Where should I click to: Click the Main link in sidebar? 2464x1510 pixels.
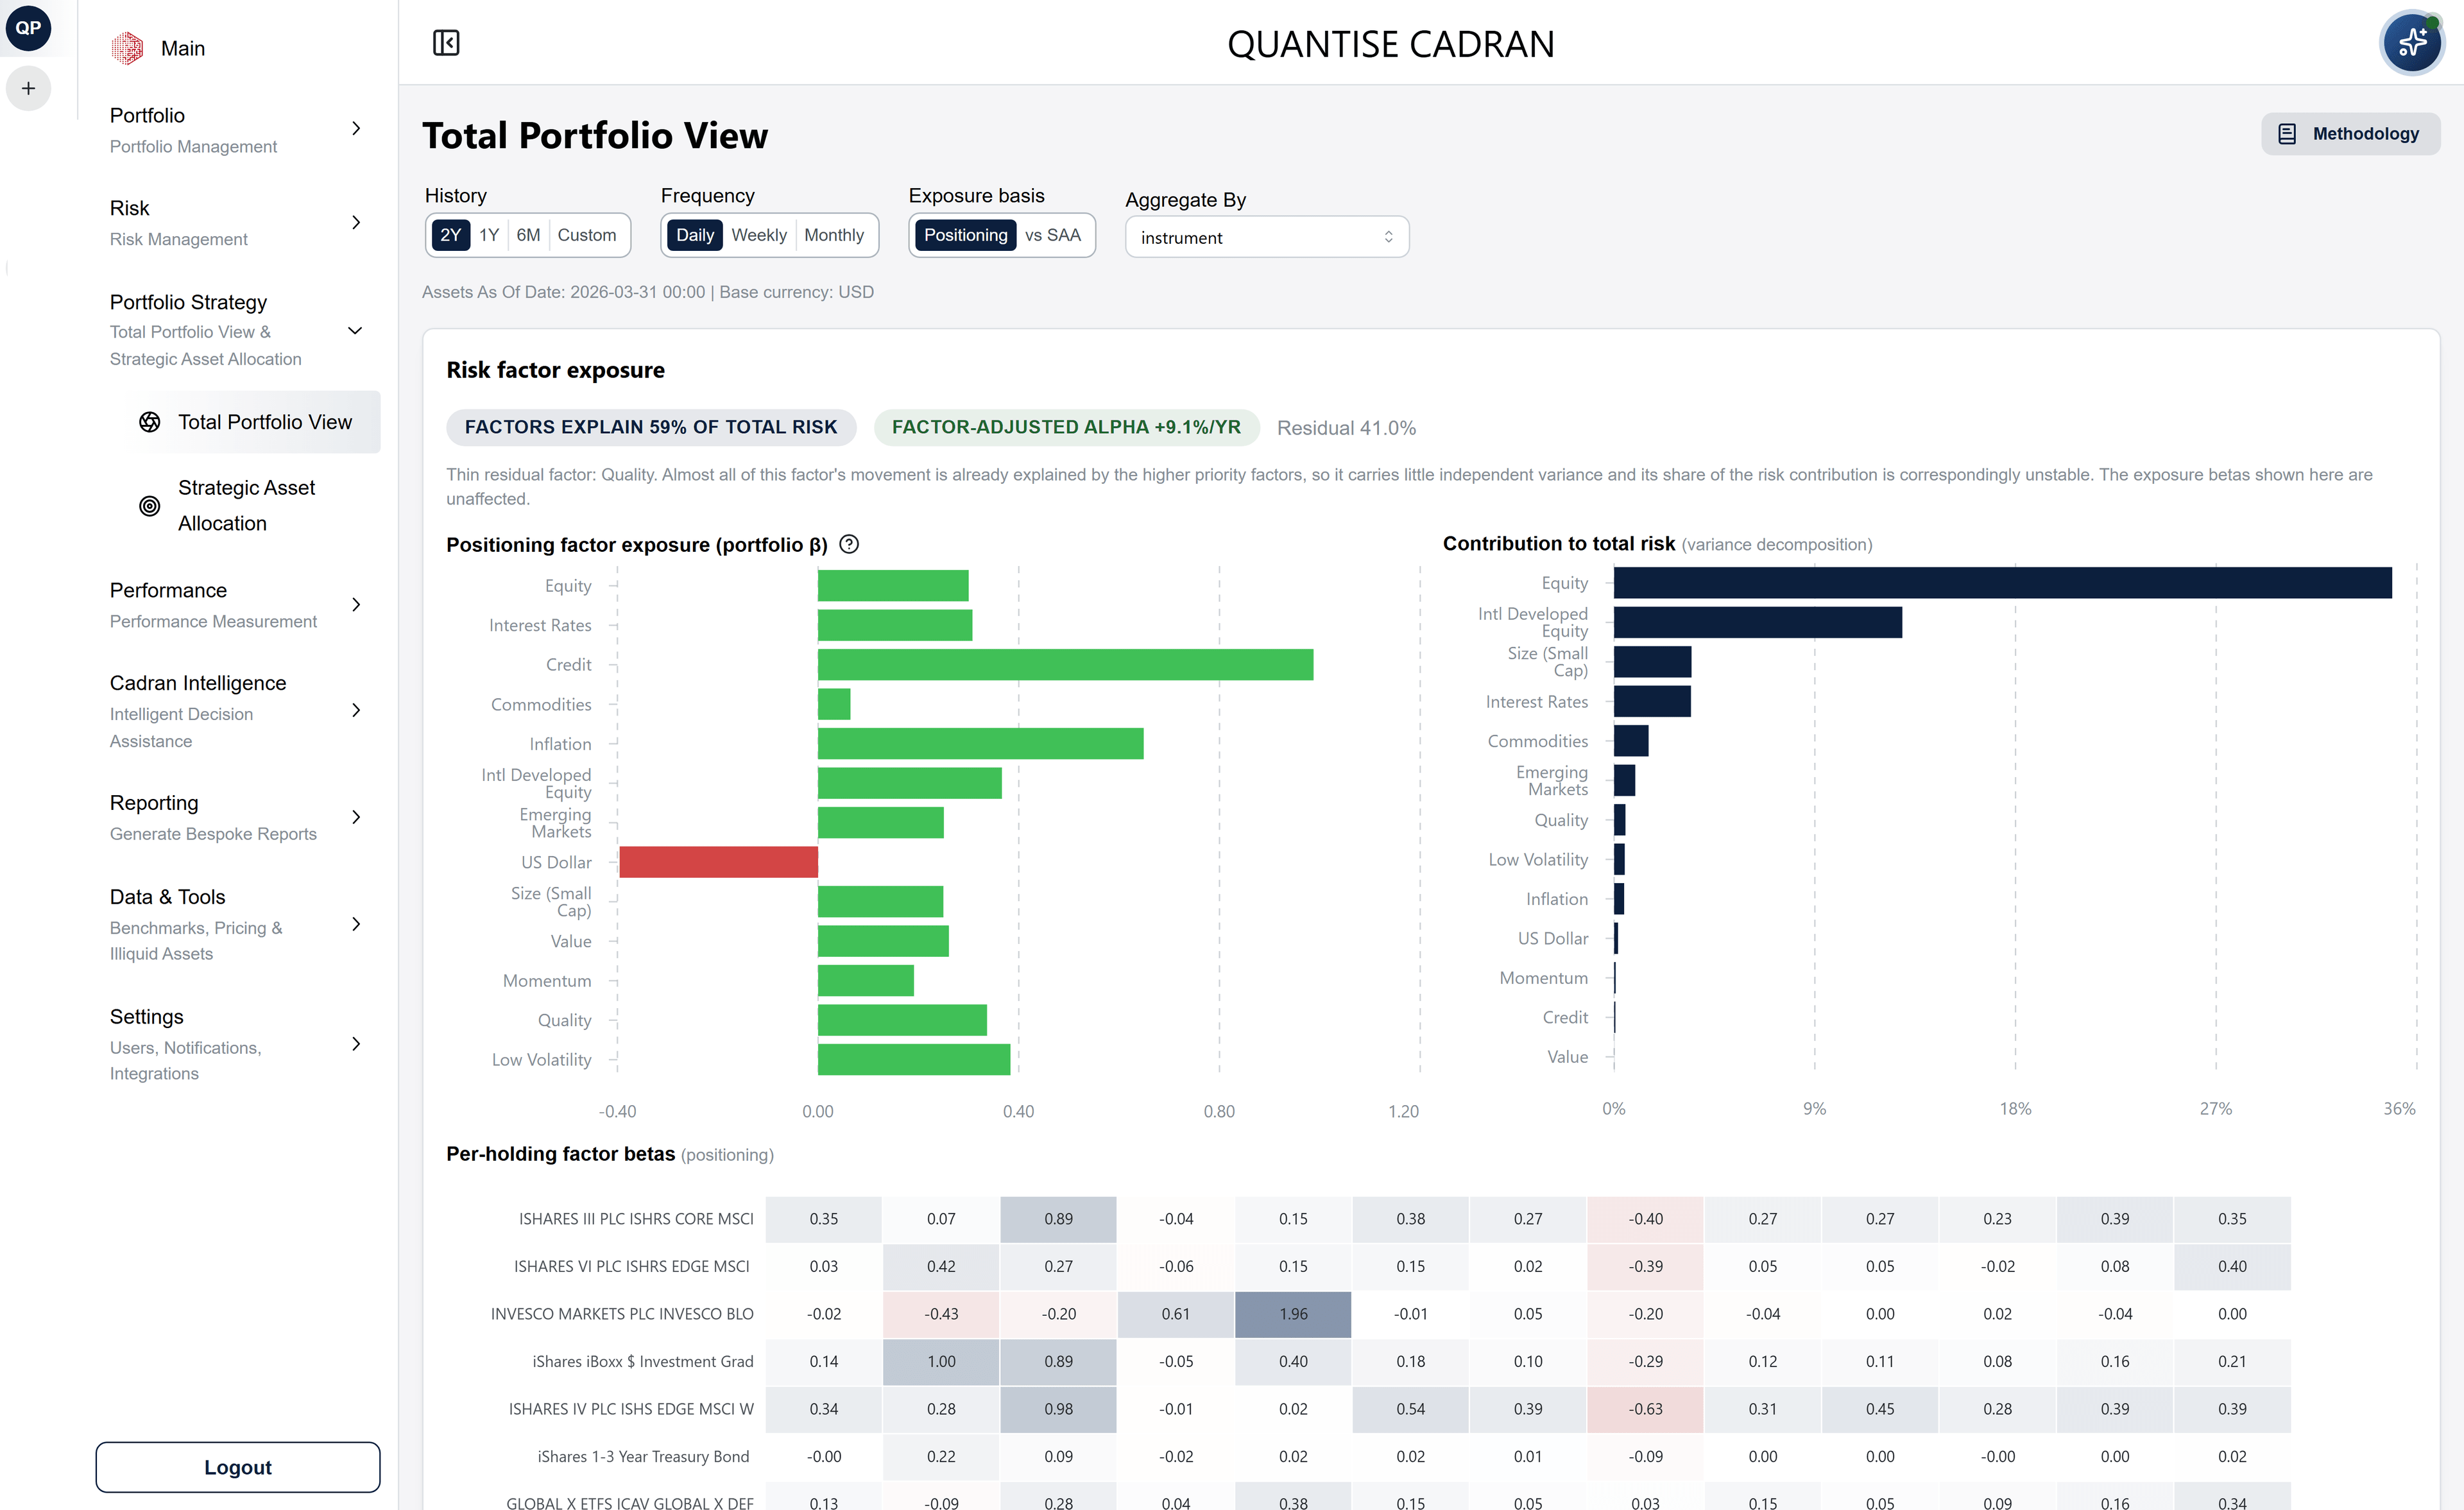click(183, 48)
